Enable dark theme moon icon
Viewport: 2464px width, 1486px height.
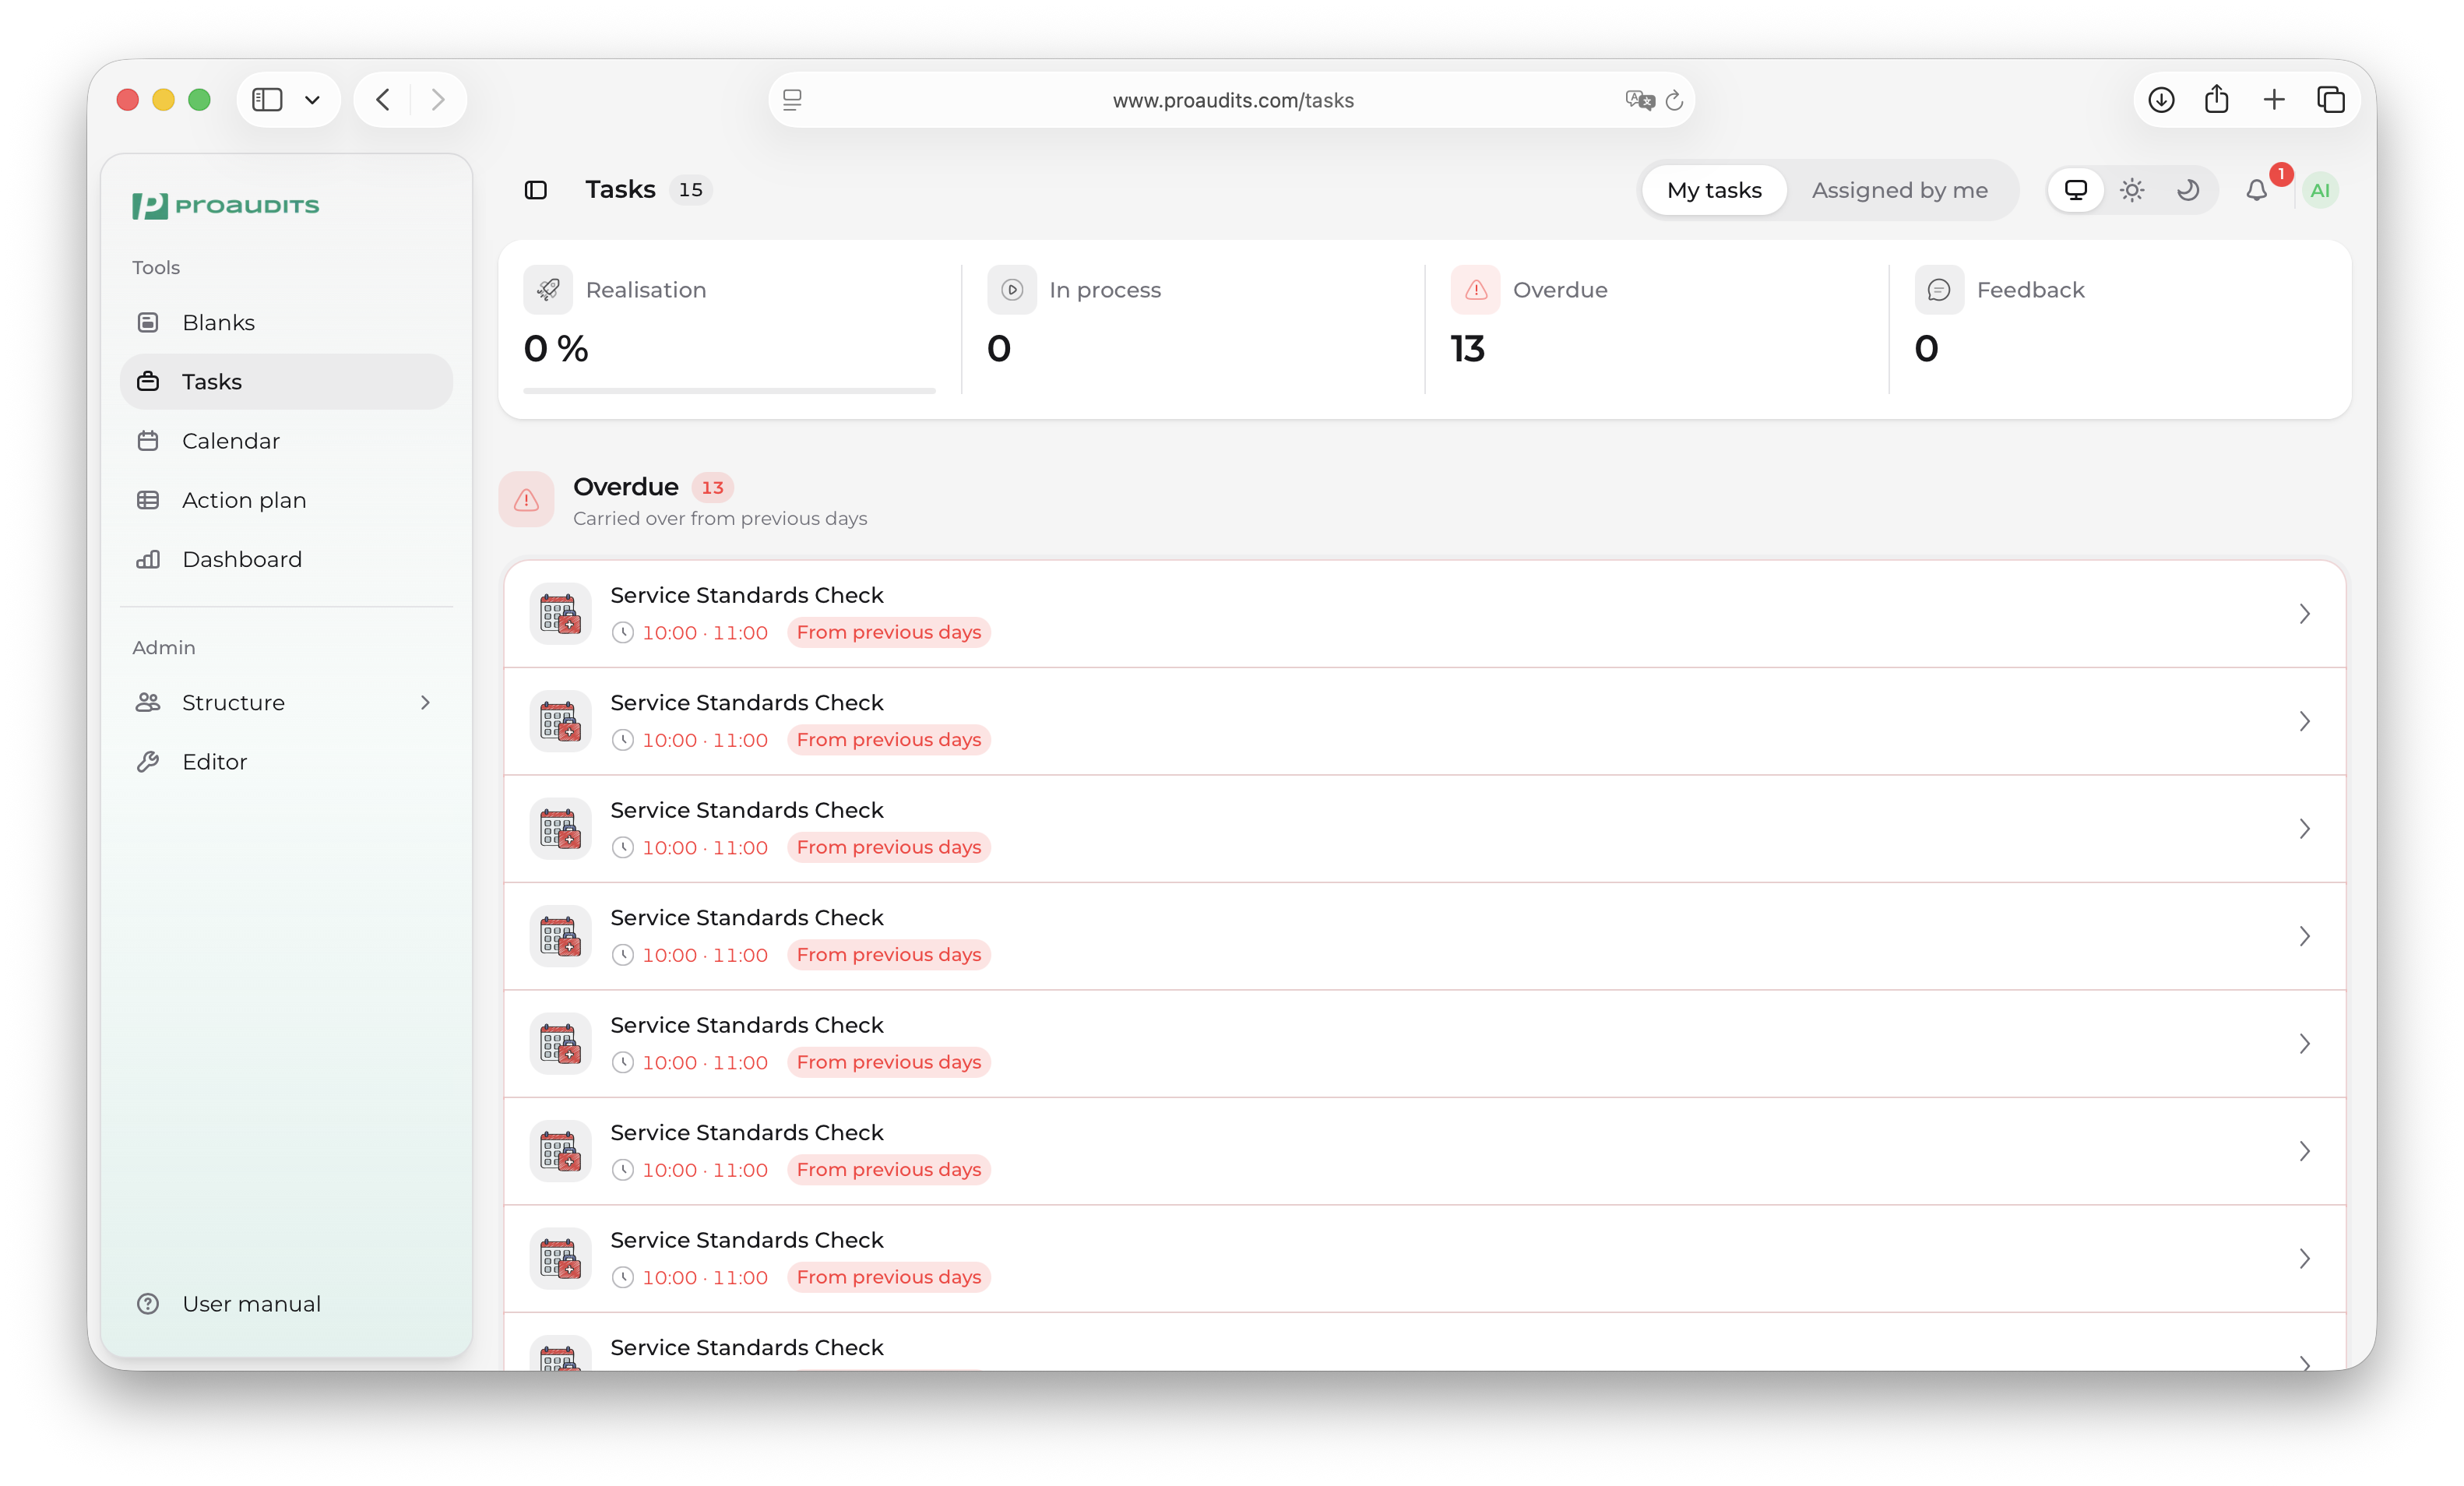[2188, 190]
